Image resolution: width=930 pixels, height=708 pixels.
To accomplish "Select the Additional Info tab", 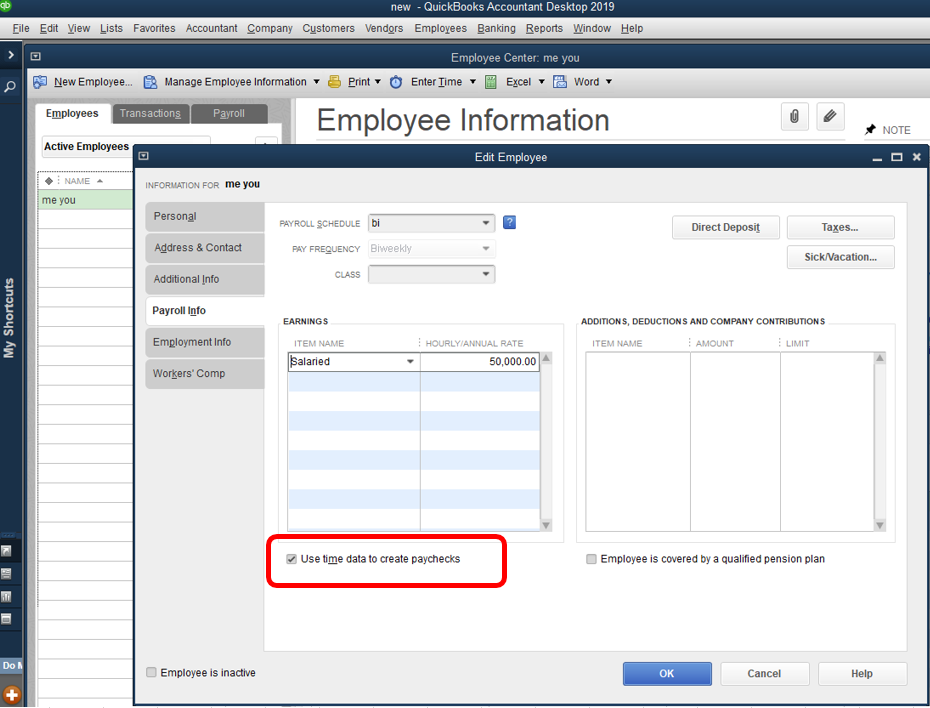I will 205,279.
